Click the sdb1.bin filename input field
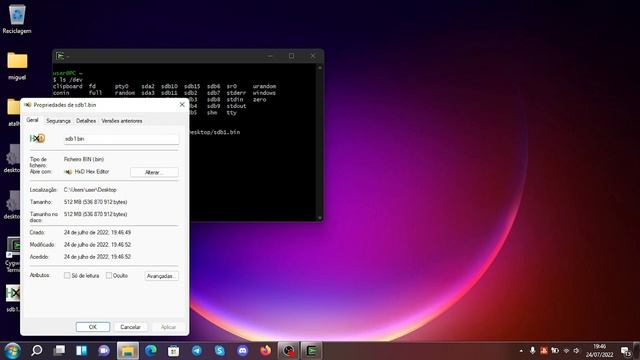This screenshot has width=640, height=360. [121, 139]
